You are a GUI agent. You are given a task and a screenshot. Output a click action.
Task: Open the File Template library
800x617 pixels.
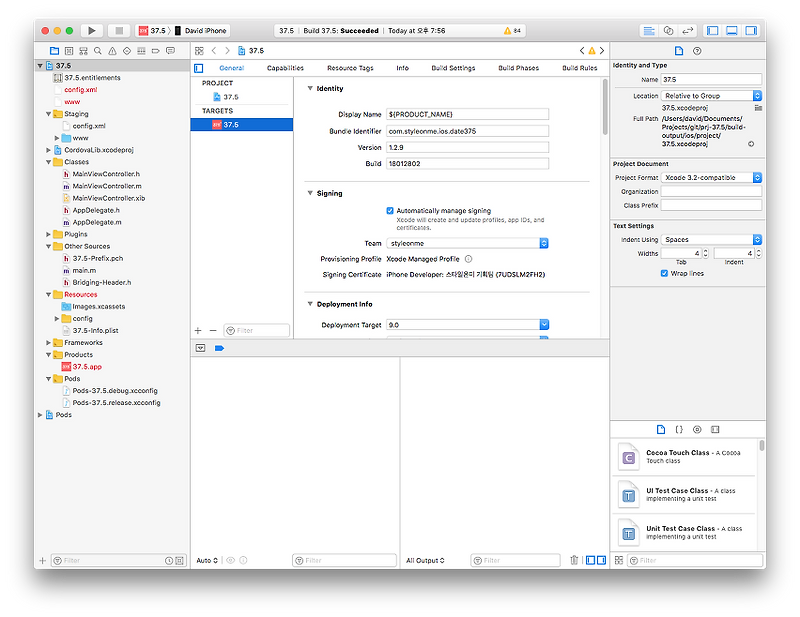pyautogui.click(x=661, y=429)
